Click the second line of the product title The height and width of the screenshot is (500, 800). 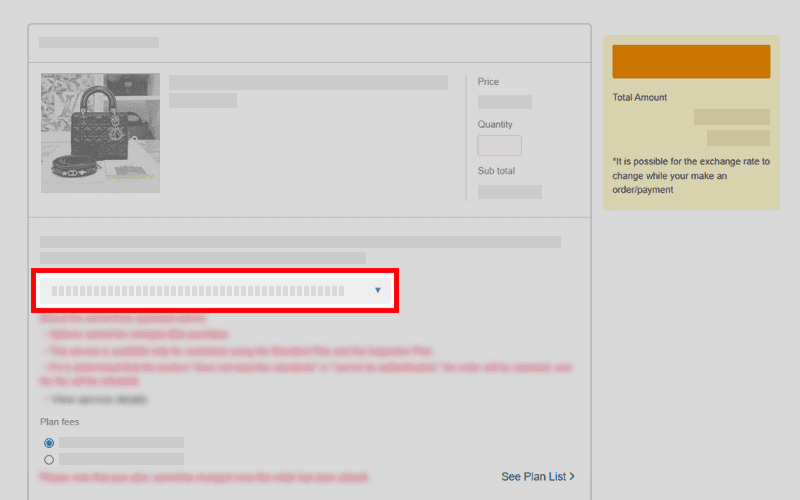203,101
